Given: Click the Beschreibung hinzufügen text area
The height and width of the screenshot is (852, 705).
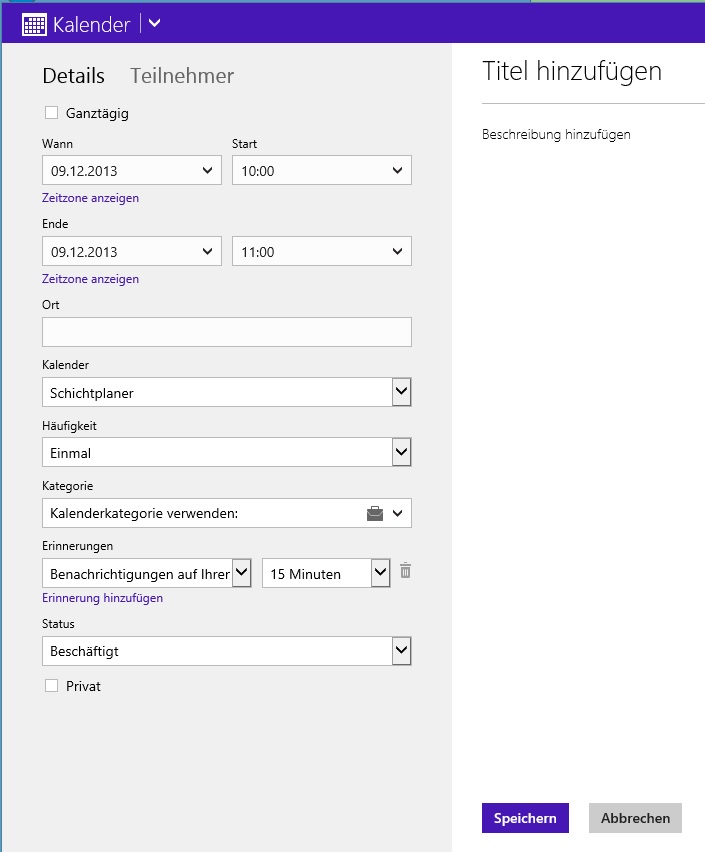Looking at the screenshot, I should 556,134.
